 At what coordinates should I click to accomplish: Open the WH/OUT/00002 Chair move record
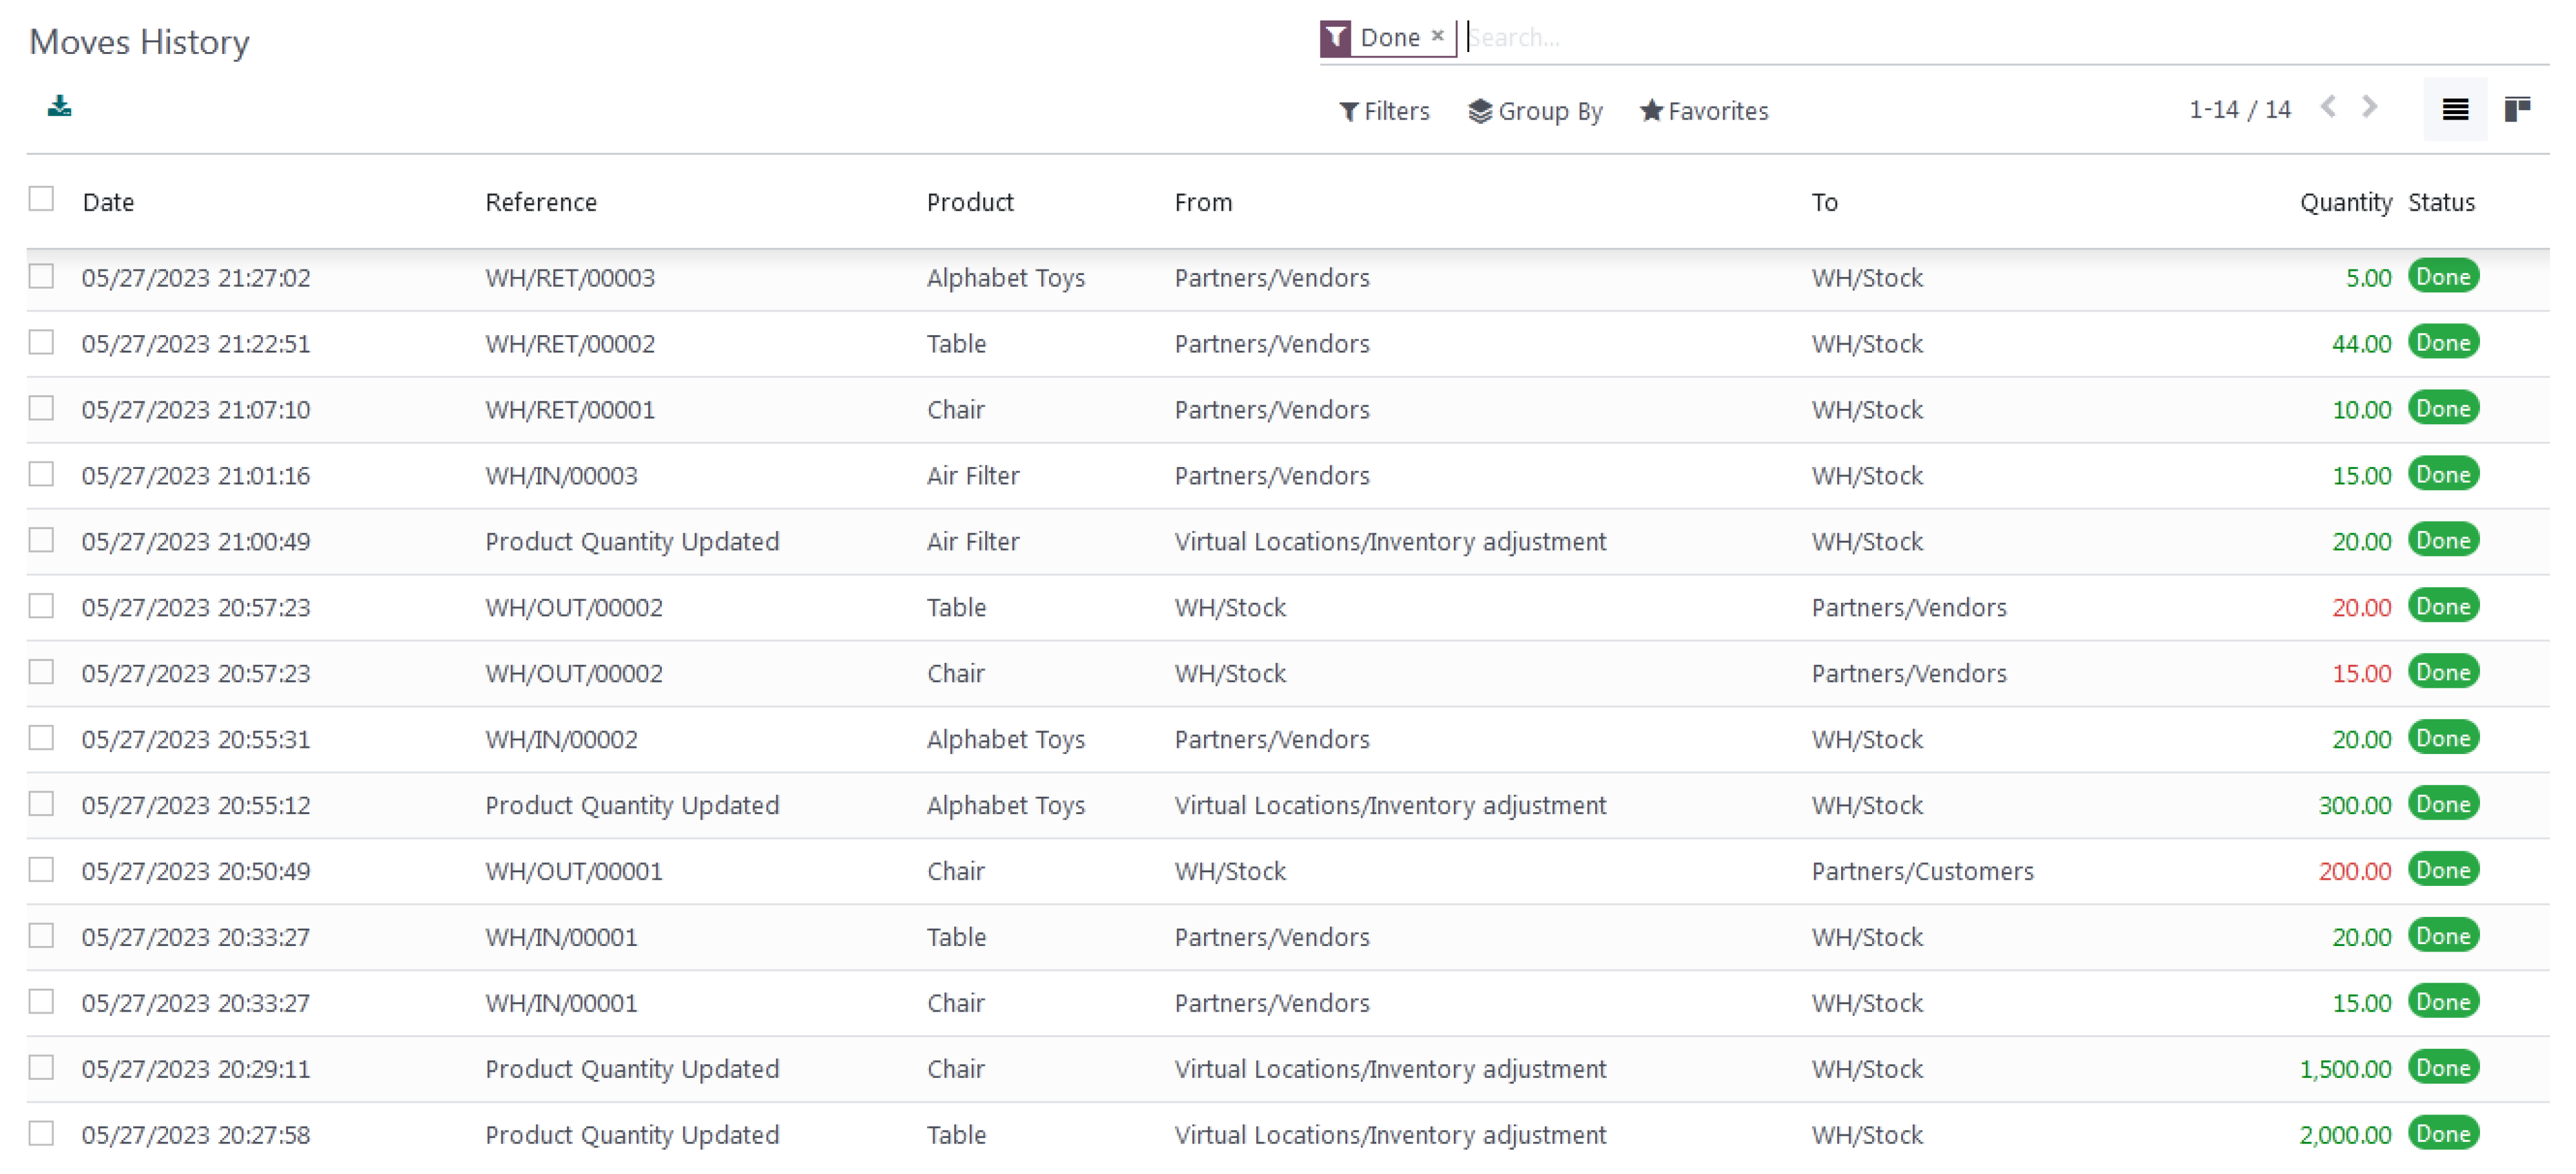pos(573,673)
